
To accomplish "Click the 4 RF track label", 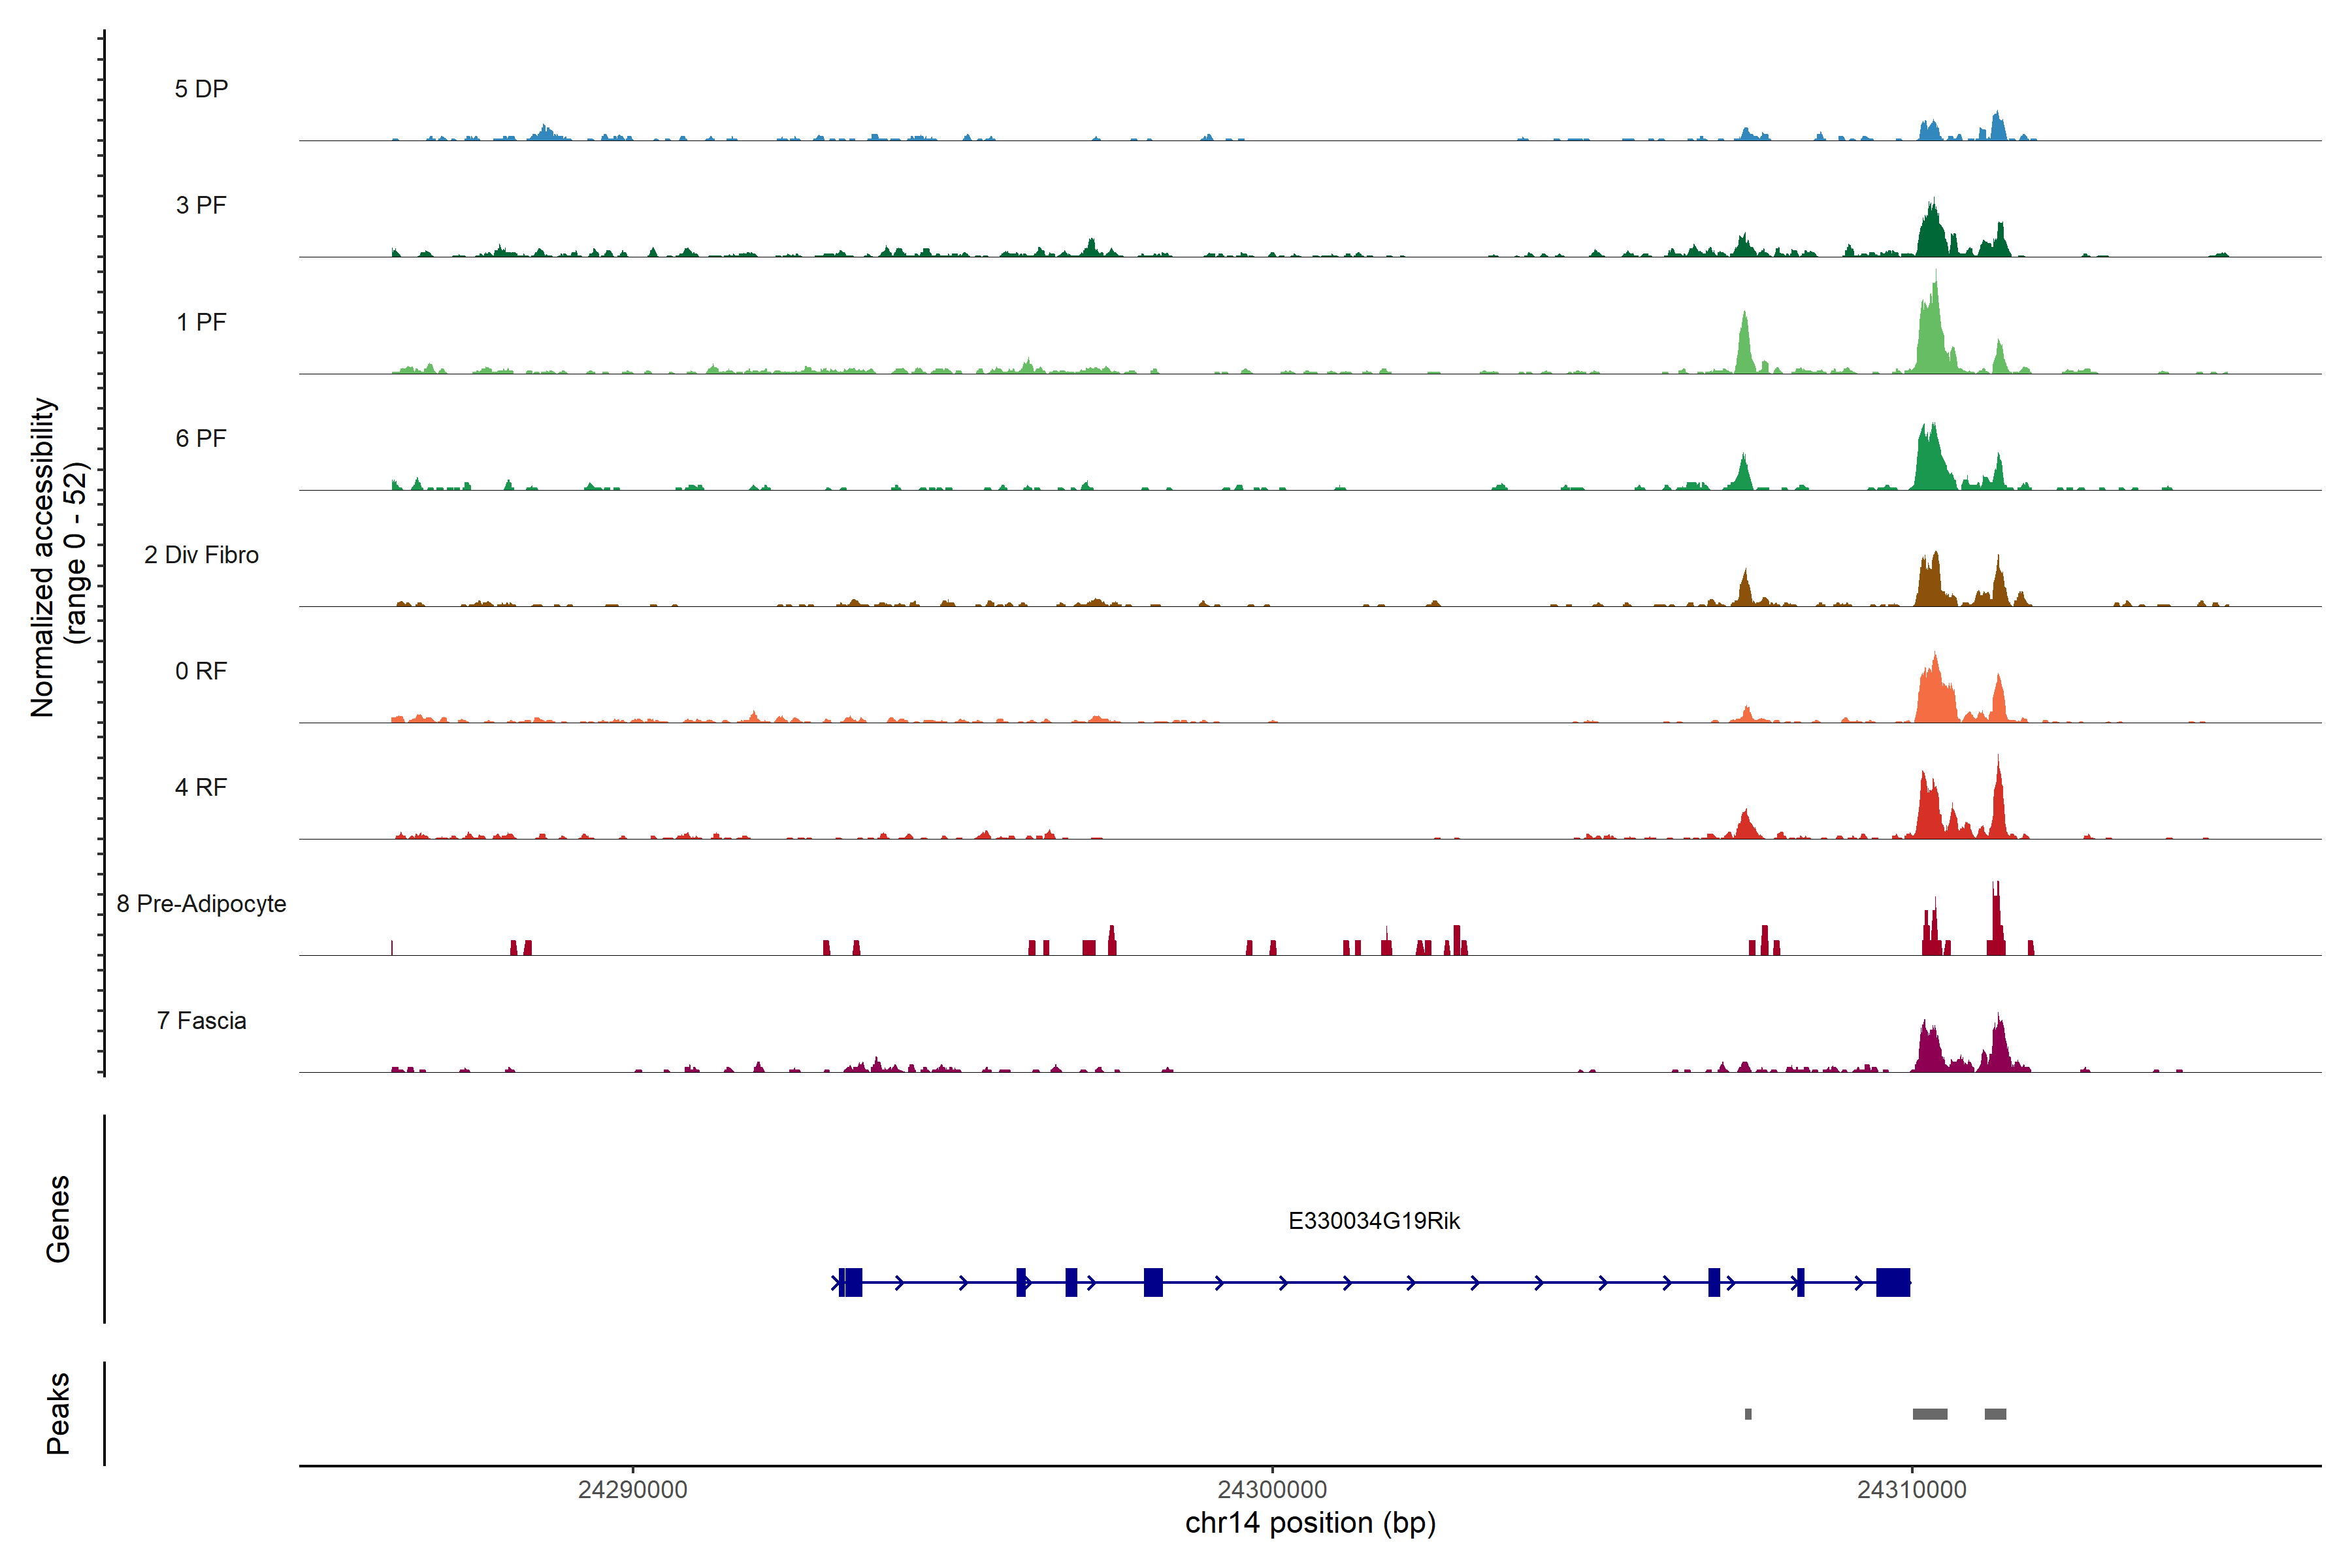I will 201,787.
